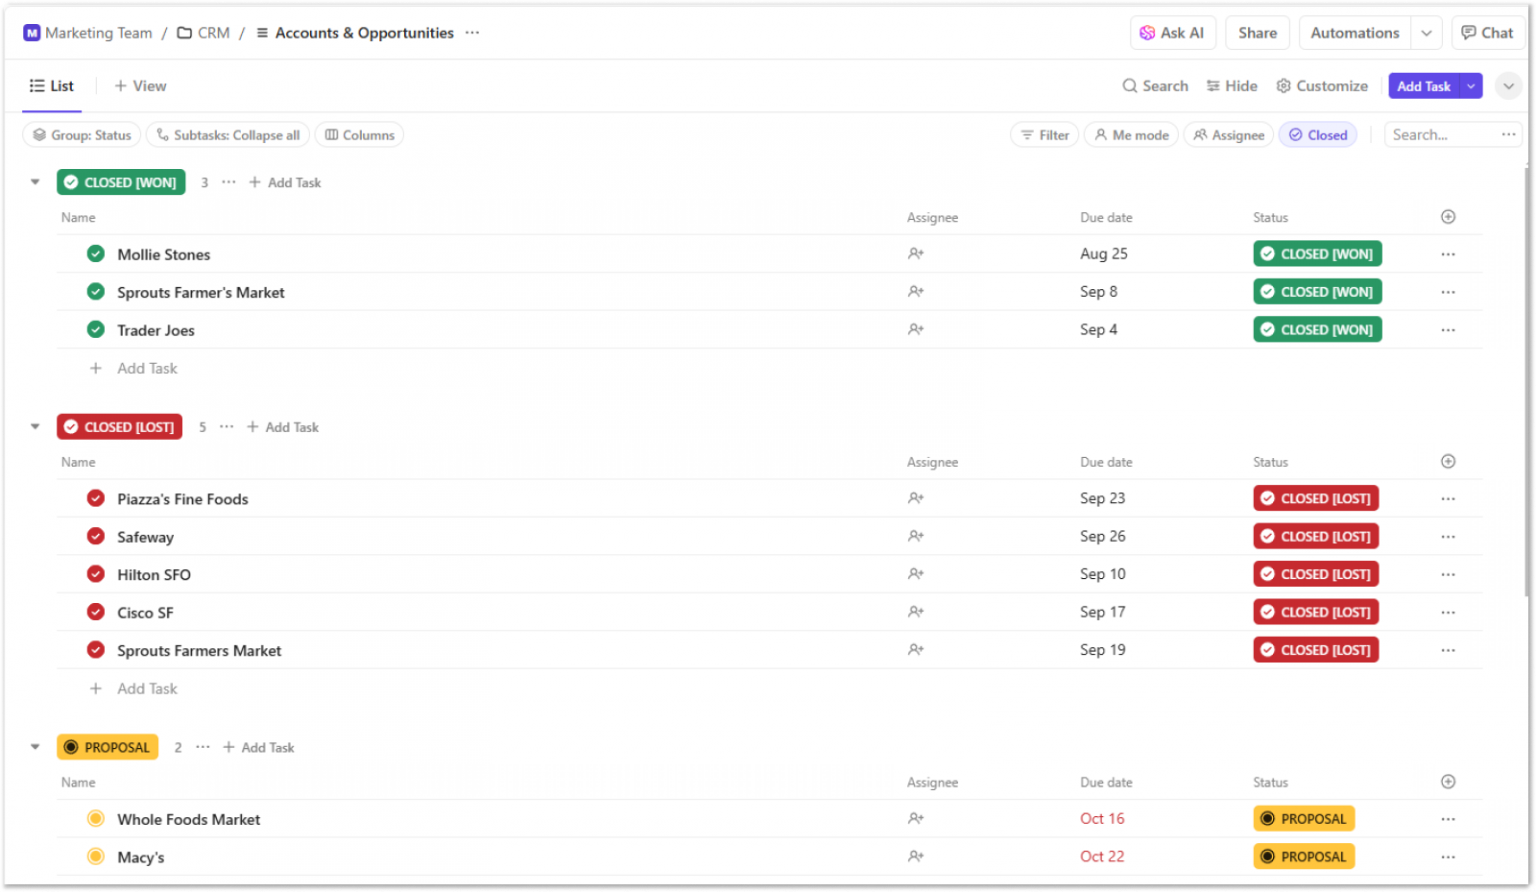
Task: Open more options for Mollie Stones row
Action: coord(1448,254)
